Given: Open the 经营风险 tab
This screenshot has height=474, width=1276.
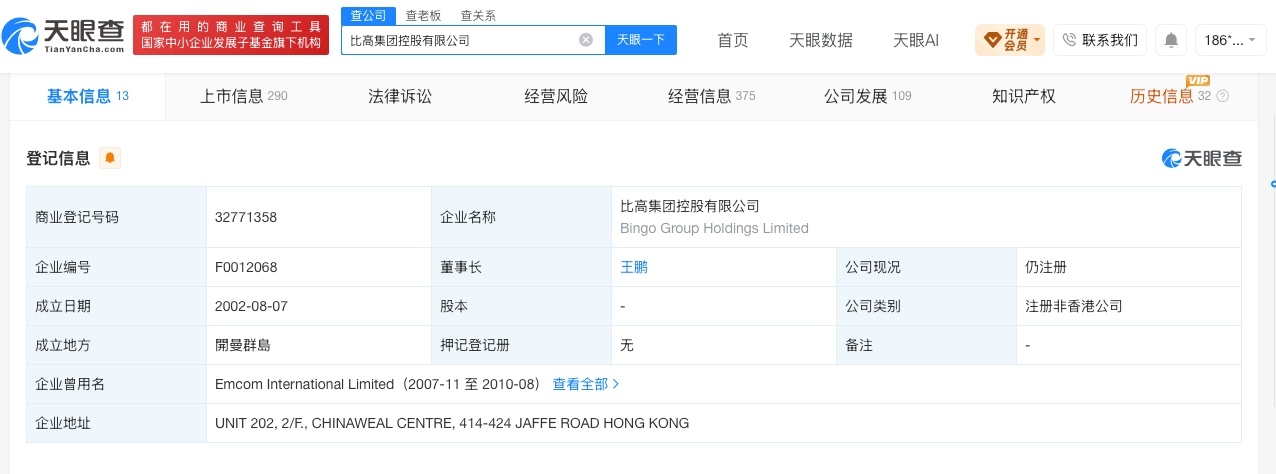Looking at the screenshot, I should click(x=556, y=96).
